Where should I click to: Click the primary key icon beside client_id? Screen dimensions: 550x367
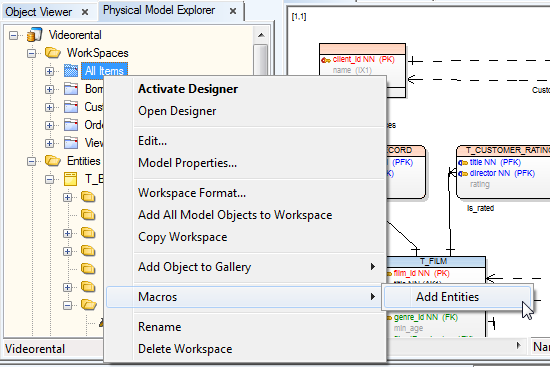tap(326, 60)
